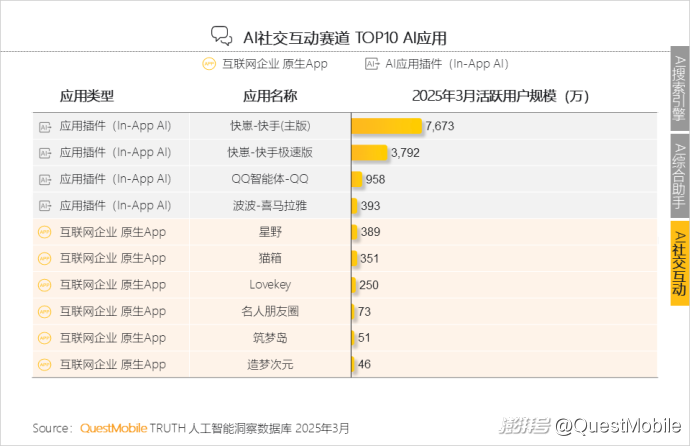Click the legend label AI应用插件 (In-App AI)
Image resolution: width=690 pixels, height=446 pixels.
447,64
